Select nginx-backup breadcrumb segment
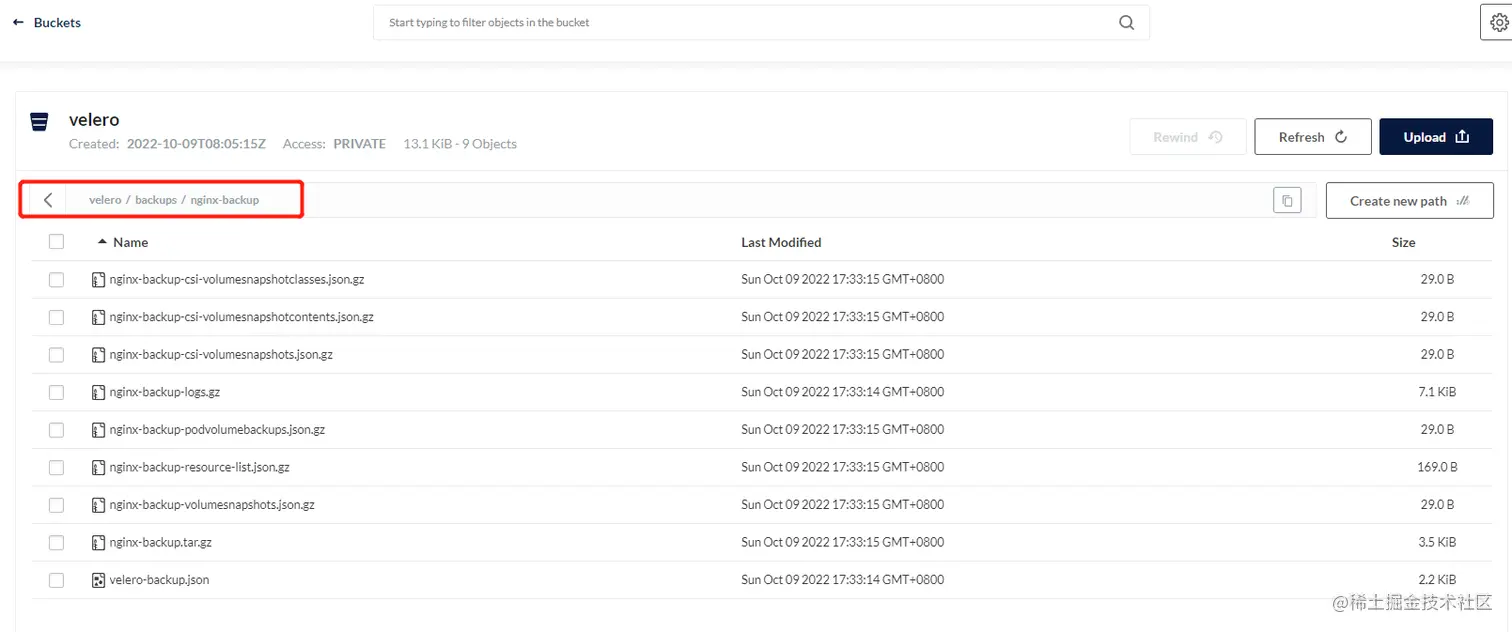Image resolution: width=1512 pixels, height=632 pixels. 225,200
